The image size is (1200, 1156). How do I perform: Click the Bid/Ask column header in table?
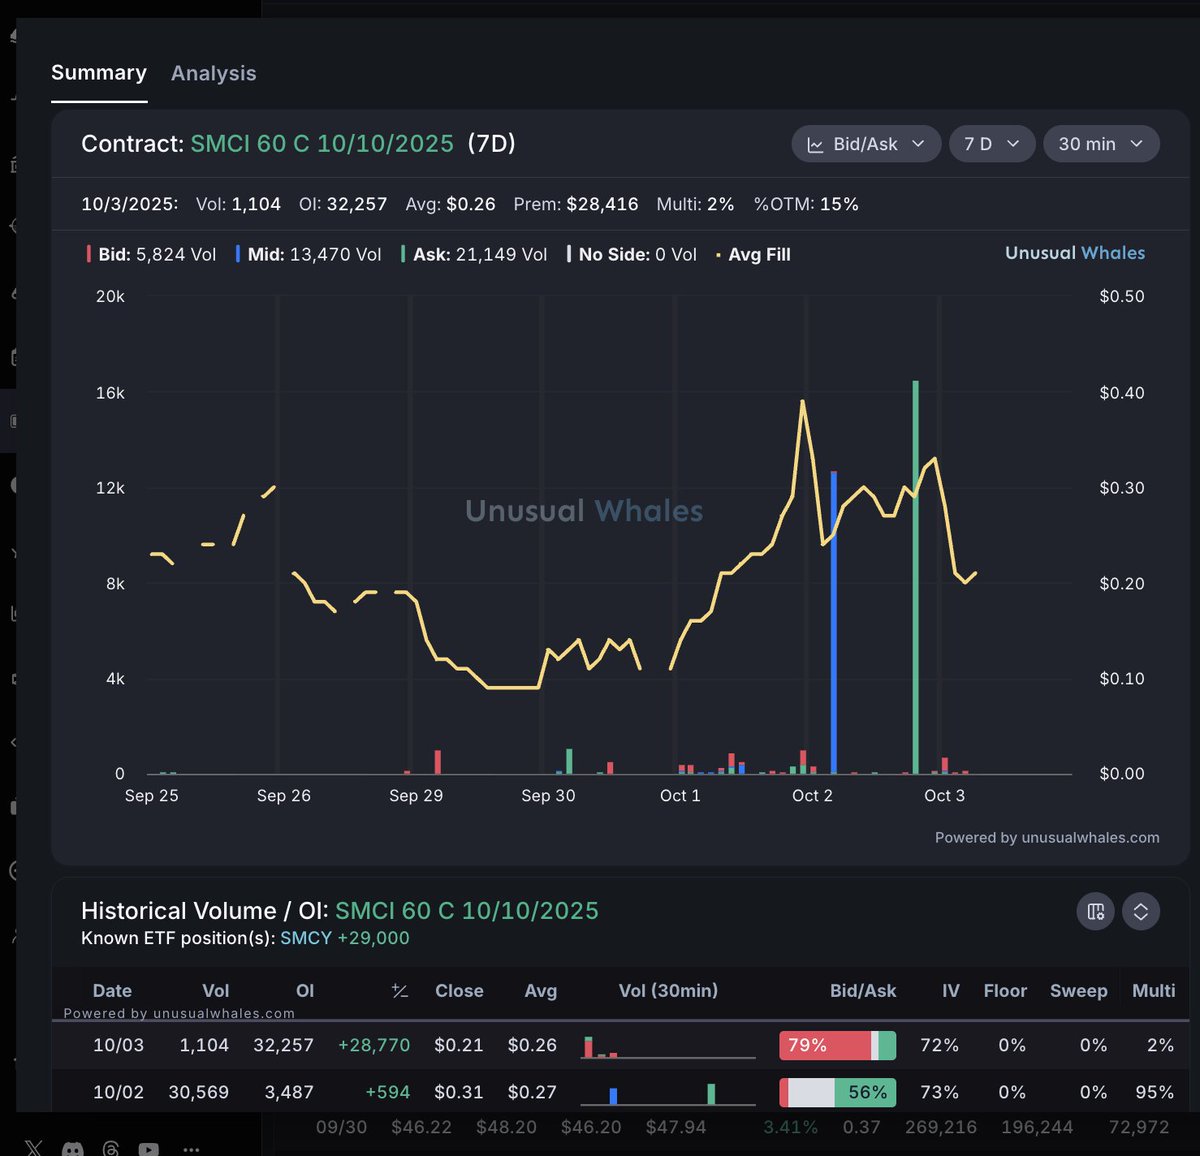pos(863,991)
